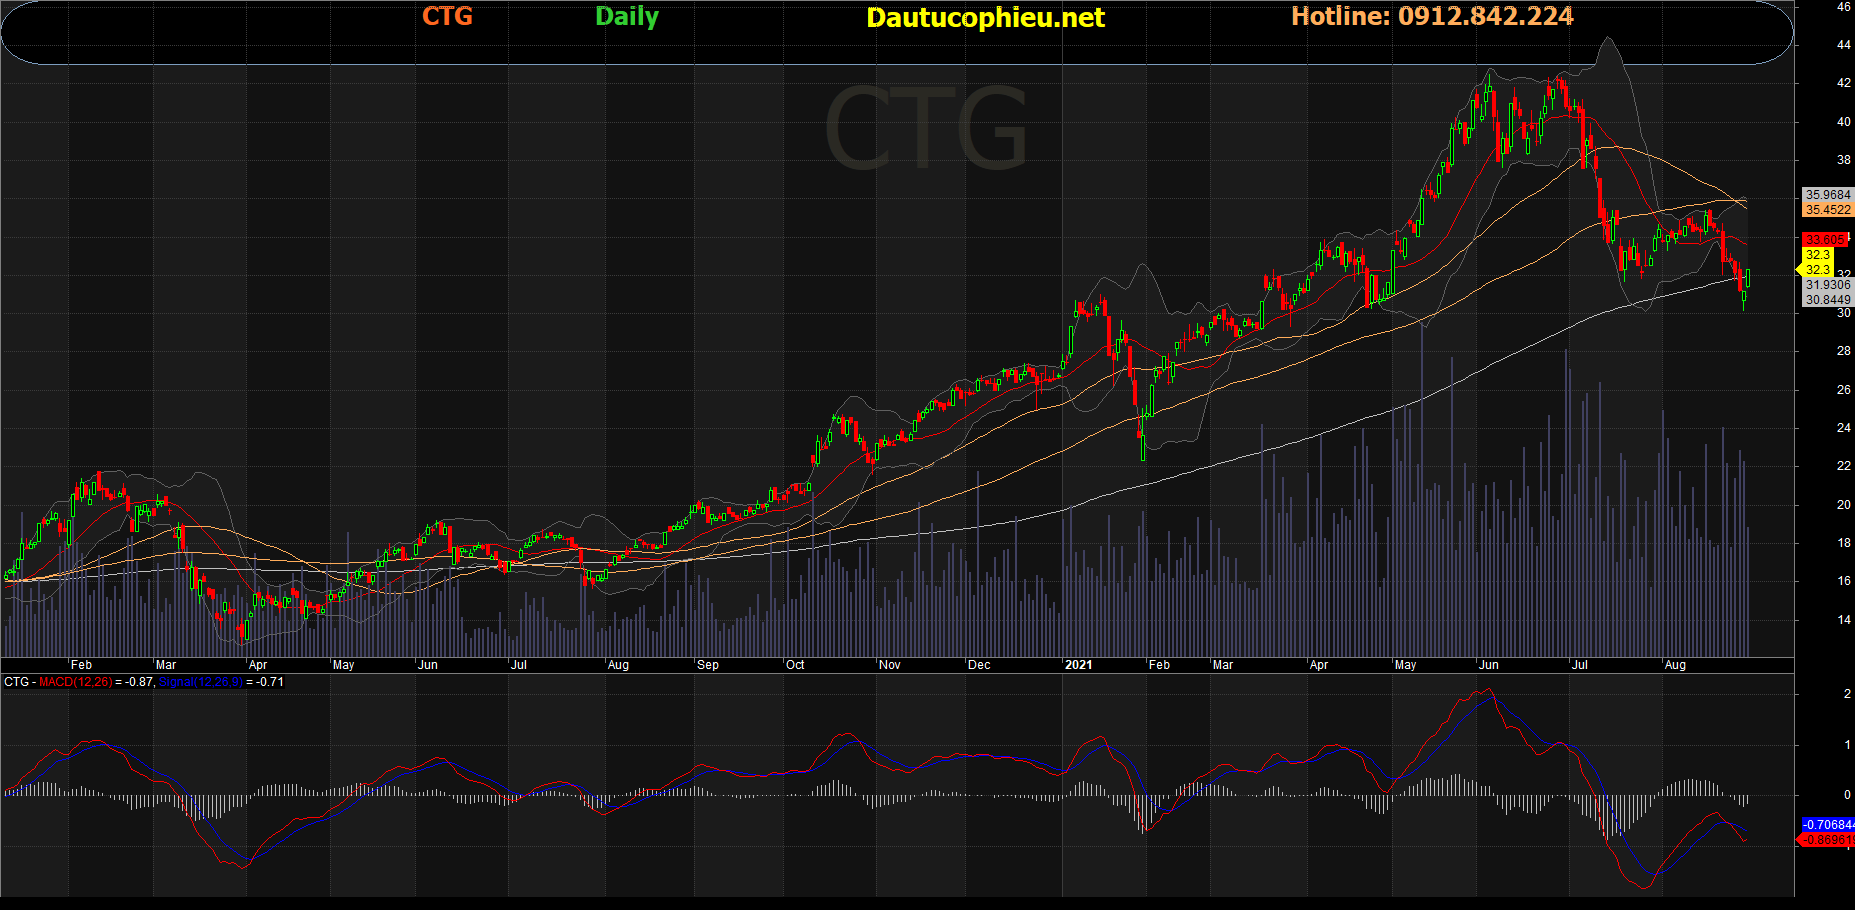The image size is (1855, 910).
Task: Select the 35.9684 gray price tag
Action: point(1827,195)
